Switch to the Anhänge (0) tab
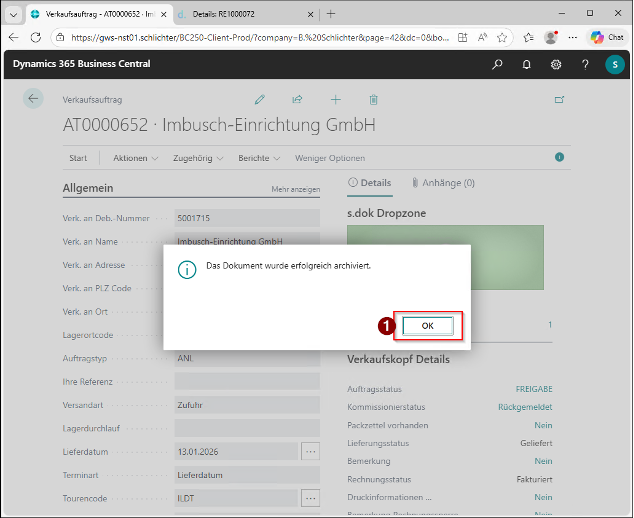Screen dimensions: 634x518 coord(443,183)
